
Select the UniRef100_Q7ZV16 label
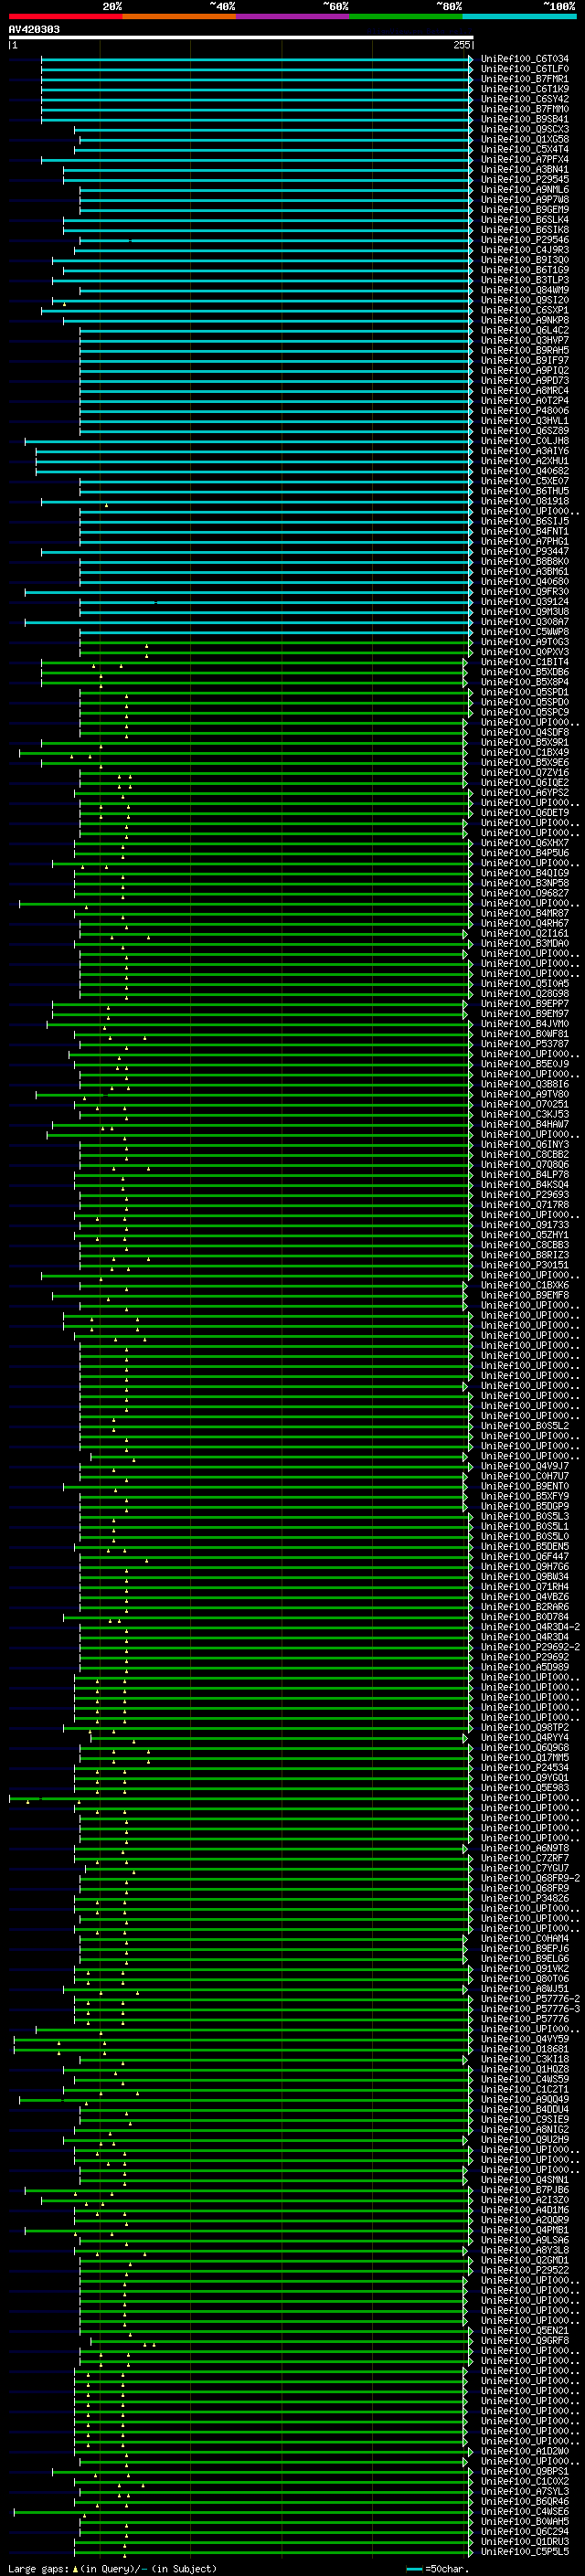pos(524,772)
